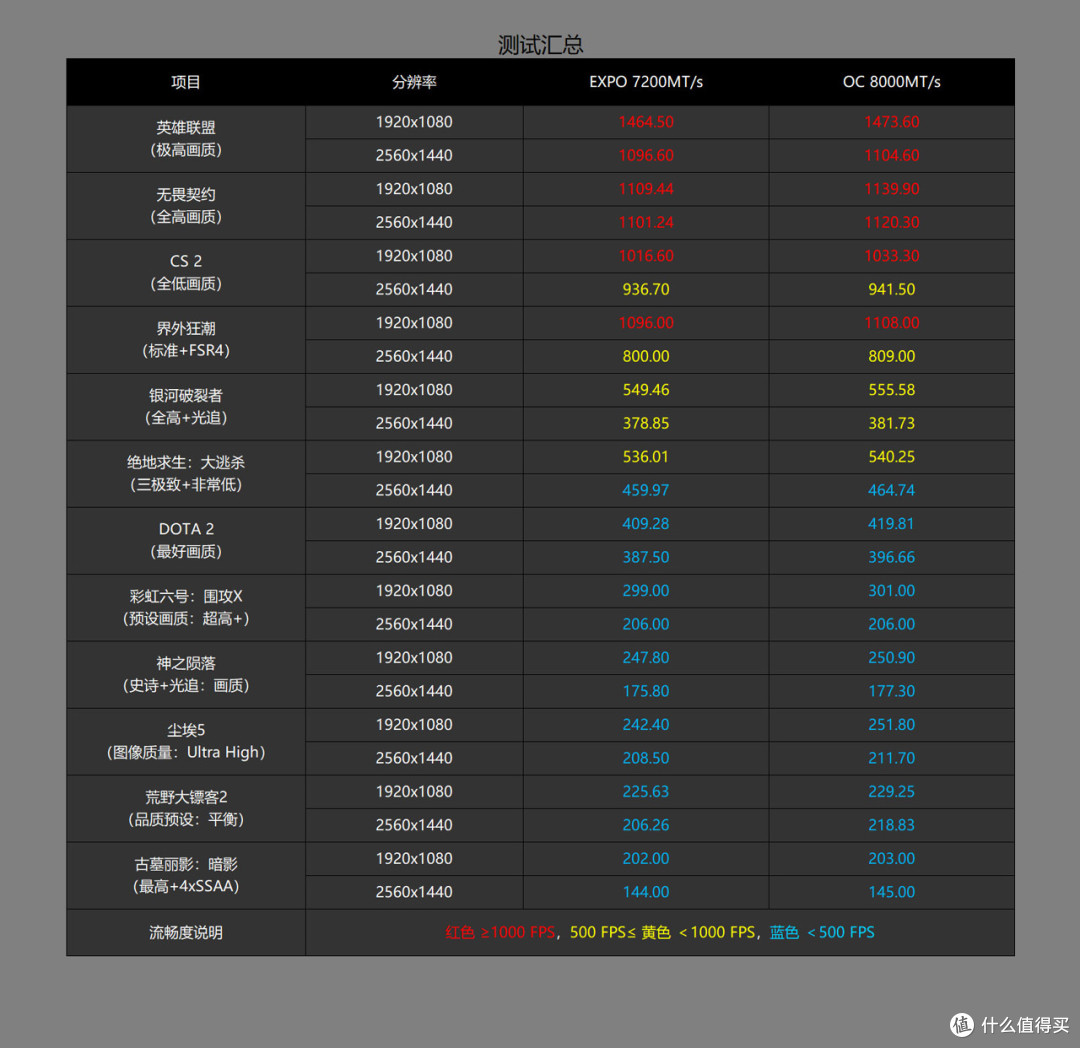Click the value 1464.50
The width and height of the screenshot is (1080, 1048).
[645, 122]
